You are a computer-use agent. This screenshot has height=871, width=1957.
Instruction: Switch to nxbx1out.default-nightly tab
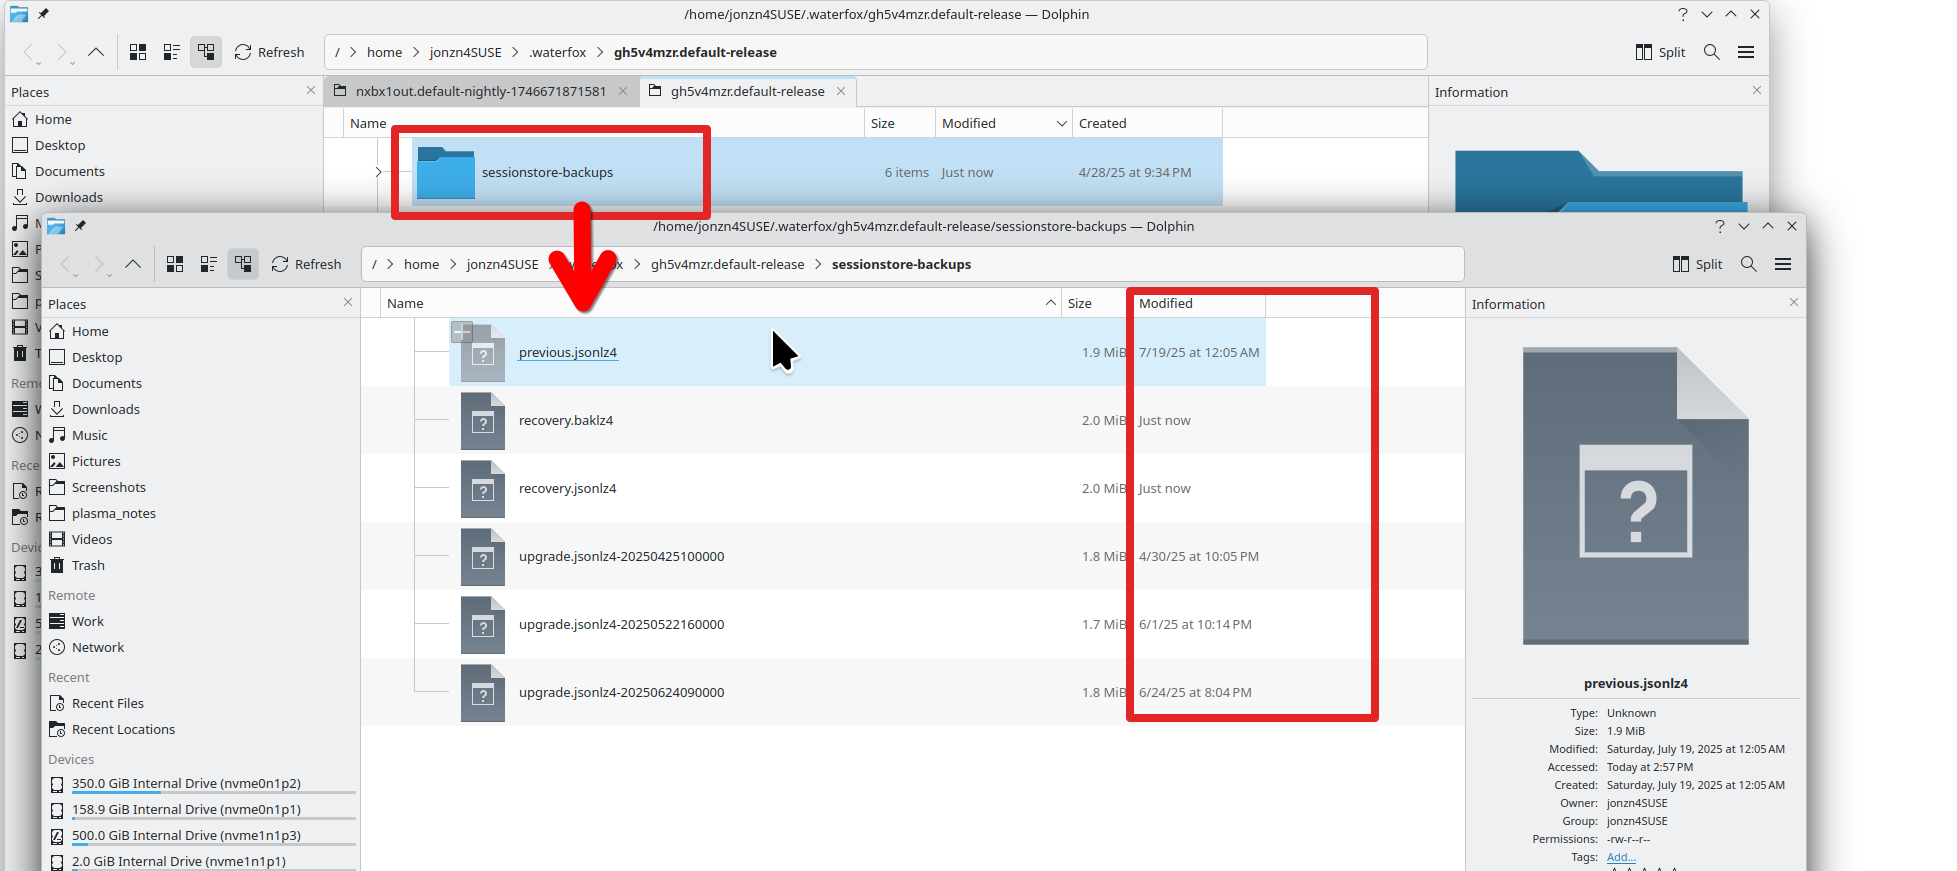(x=480, y=91)
